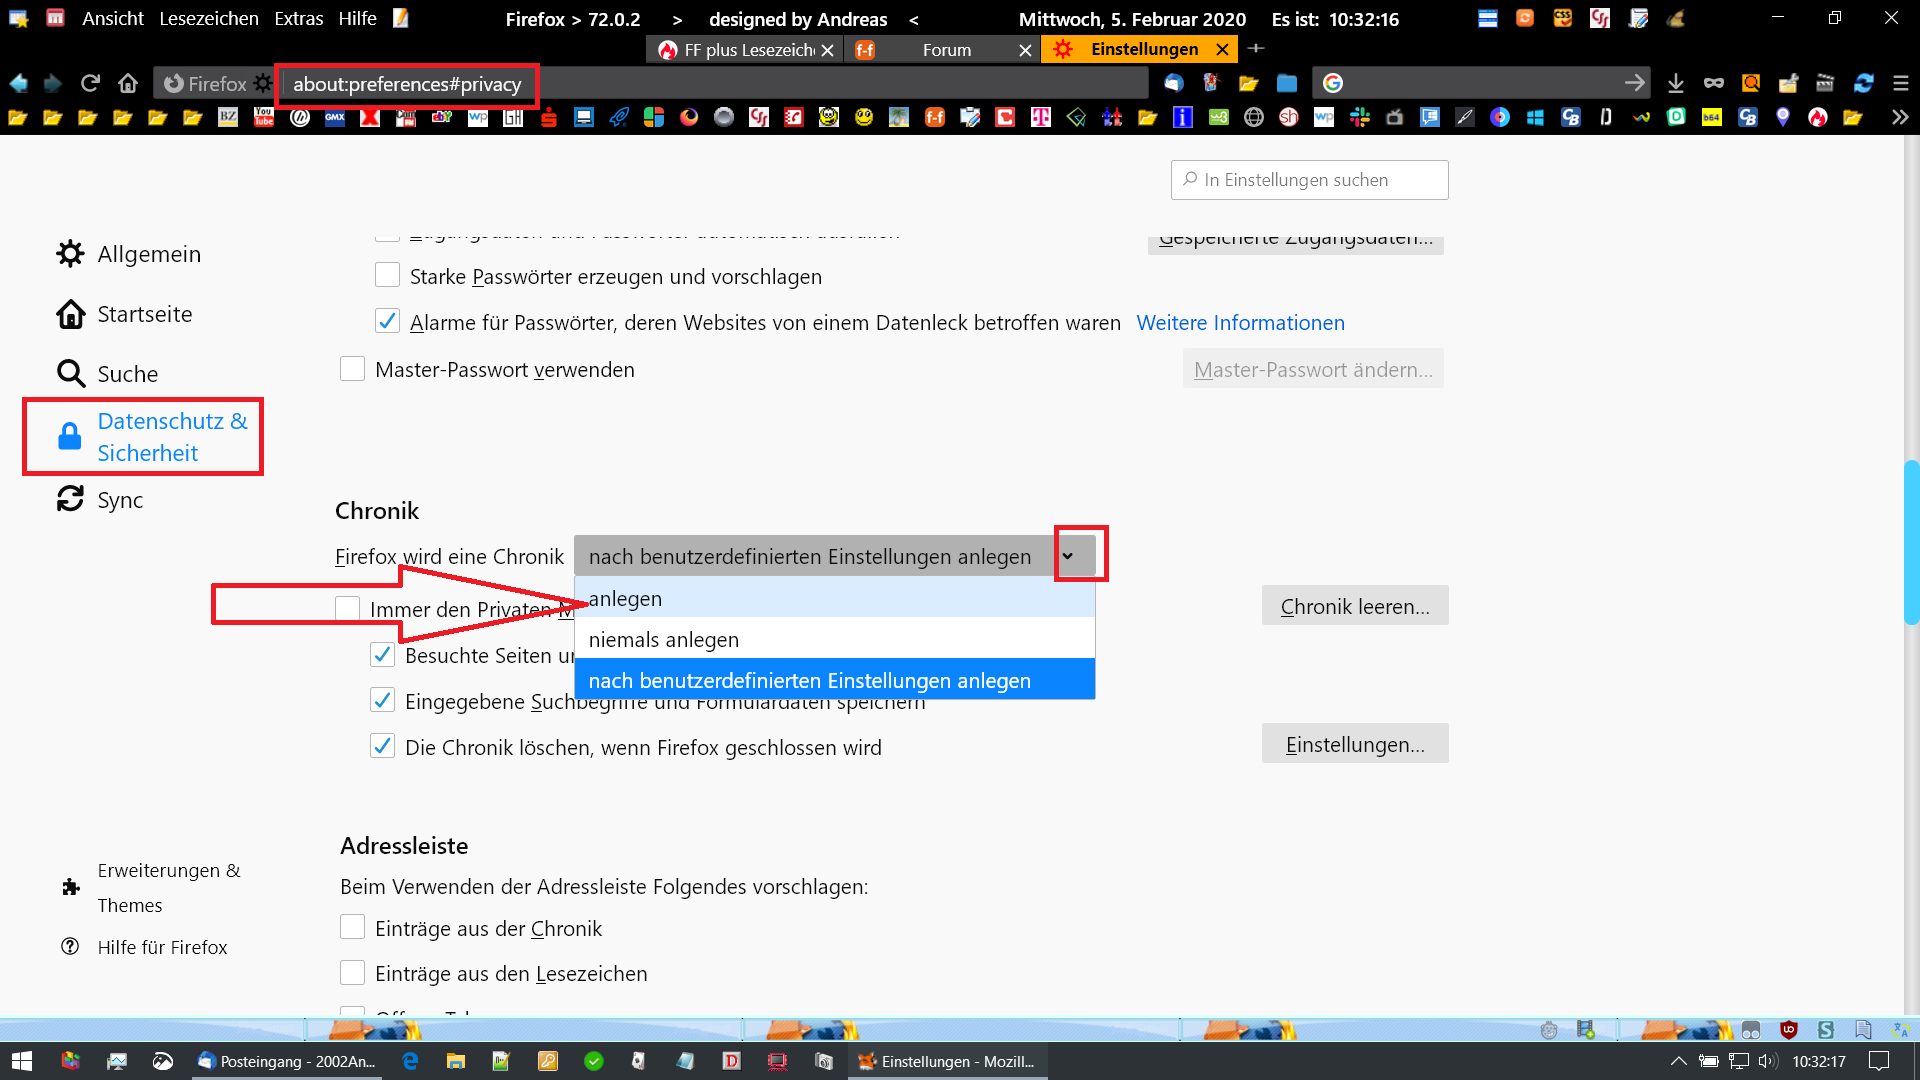Click the reload page icon
The width and height of the screenshot is (1920, 1080).
coord(90,83)
